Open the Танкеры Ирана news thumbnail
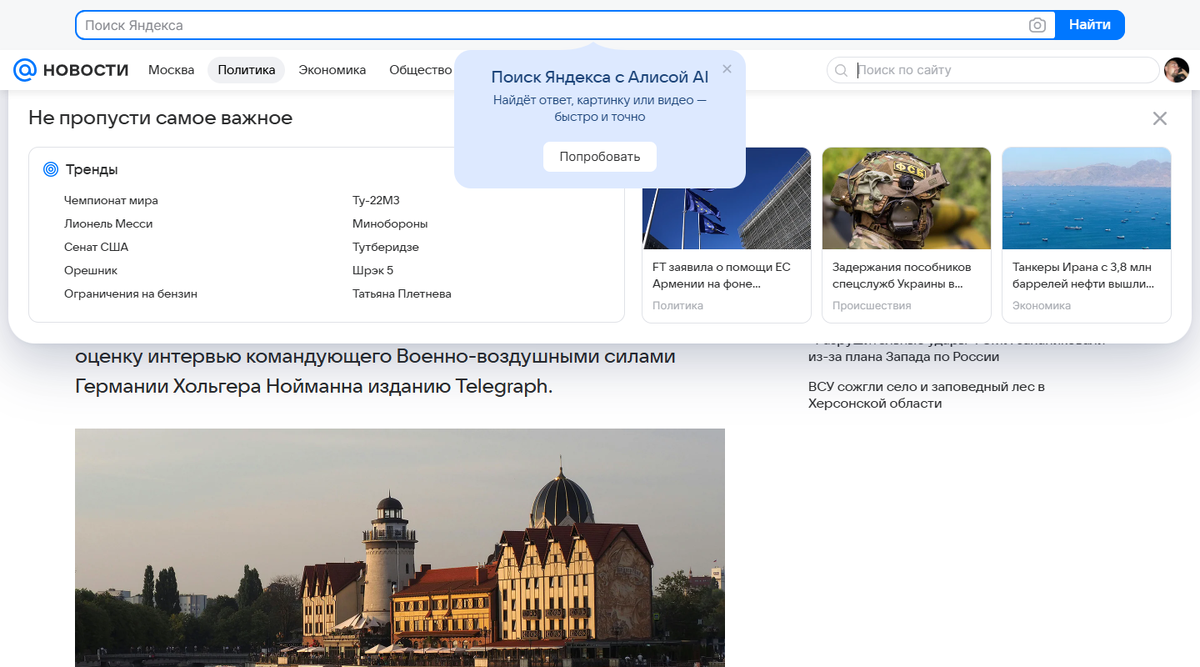Screen dimensions: 1200x667 1086,198
